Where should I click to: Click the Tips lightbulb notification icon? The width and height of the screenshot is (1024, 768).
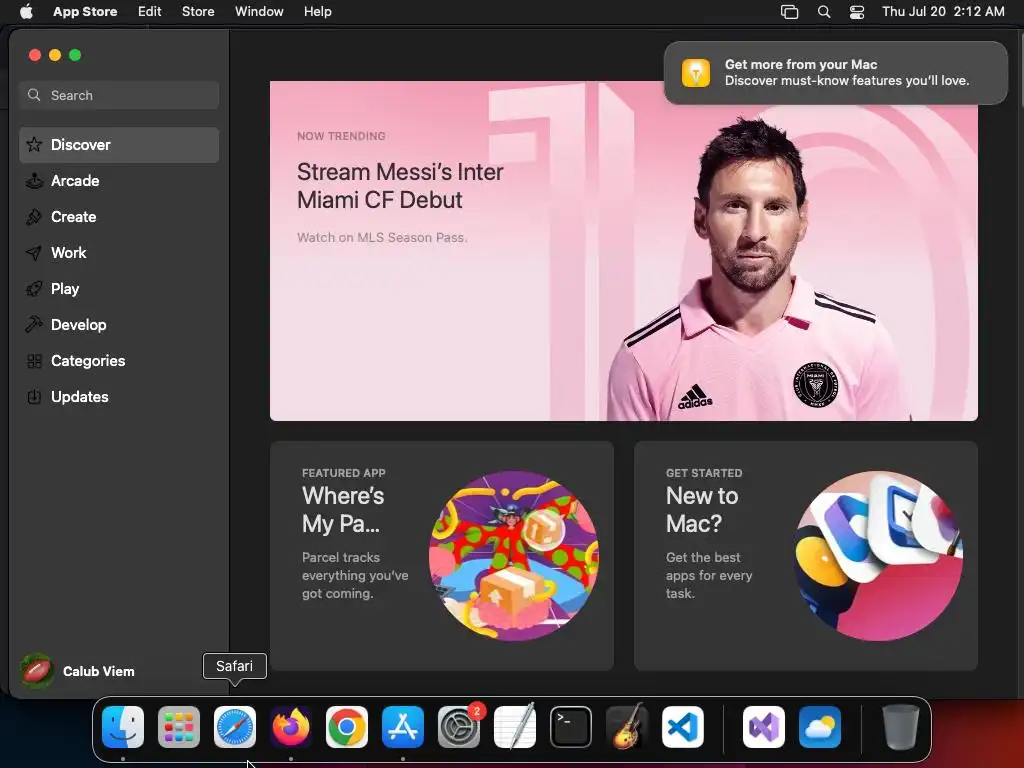point(696,72)
